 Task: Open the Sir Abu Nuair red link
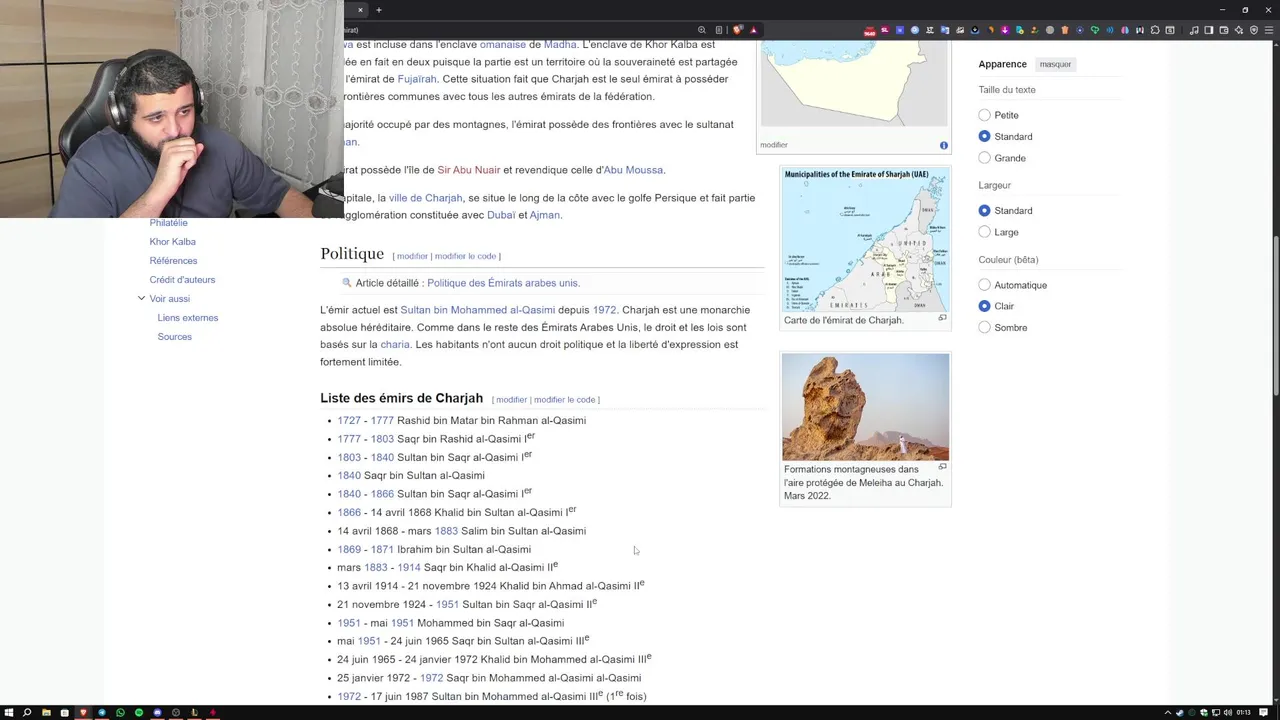(x=468, y=170)
